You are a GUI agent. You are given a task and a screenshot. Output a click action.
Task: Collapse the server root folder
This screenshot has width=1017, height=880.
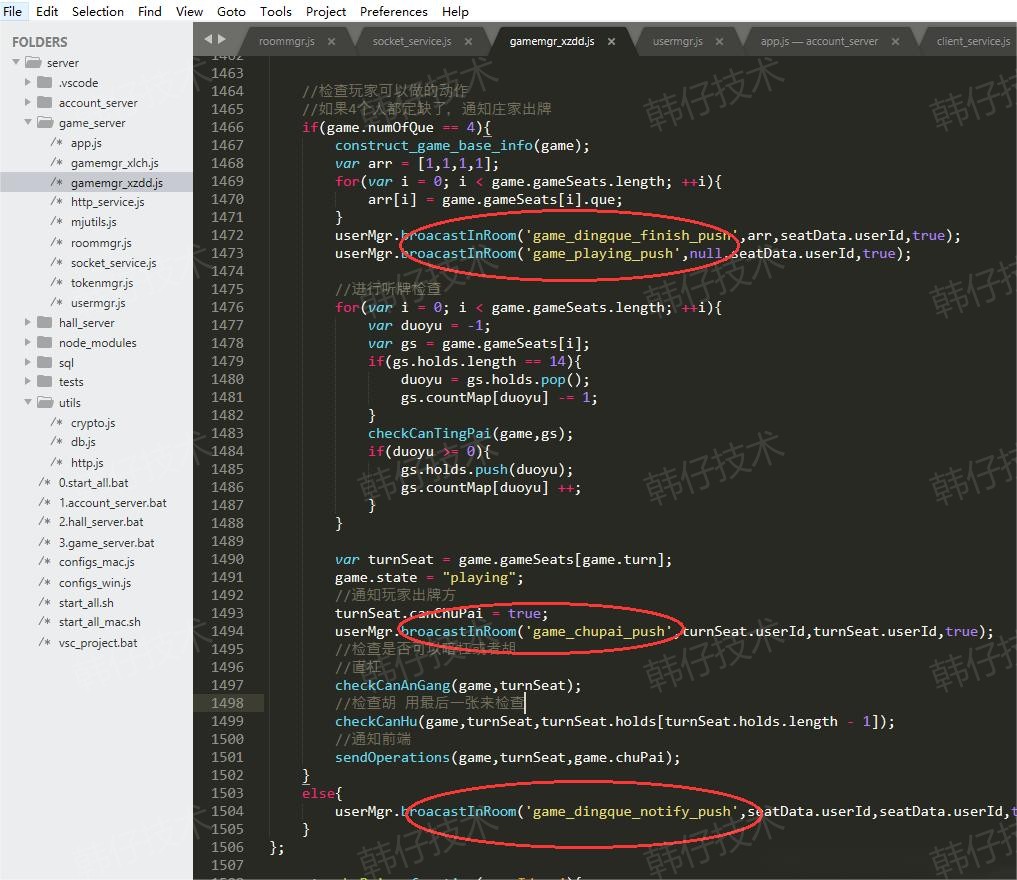point(16,62)
